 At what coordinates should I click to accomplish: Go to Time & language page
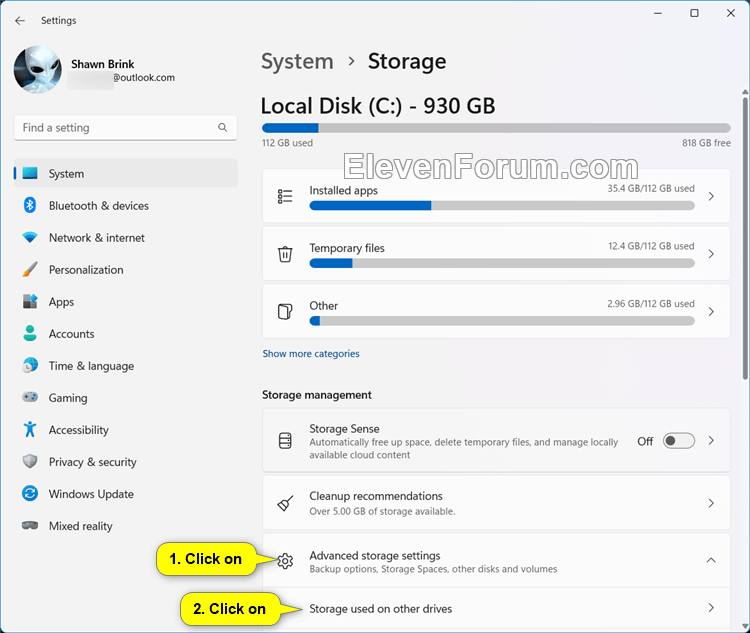point(125,366)
